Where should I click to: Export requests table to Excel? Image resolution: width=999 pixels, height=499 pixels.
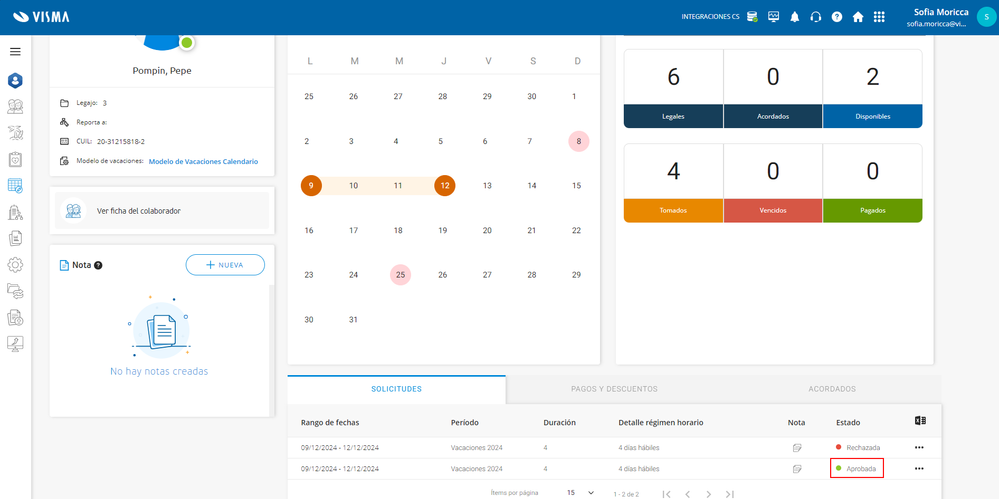pos(919,421)
